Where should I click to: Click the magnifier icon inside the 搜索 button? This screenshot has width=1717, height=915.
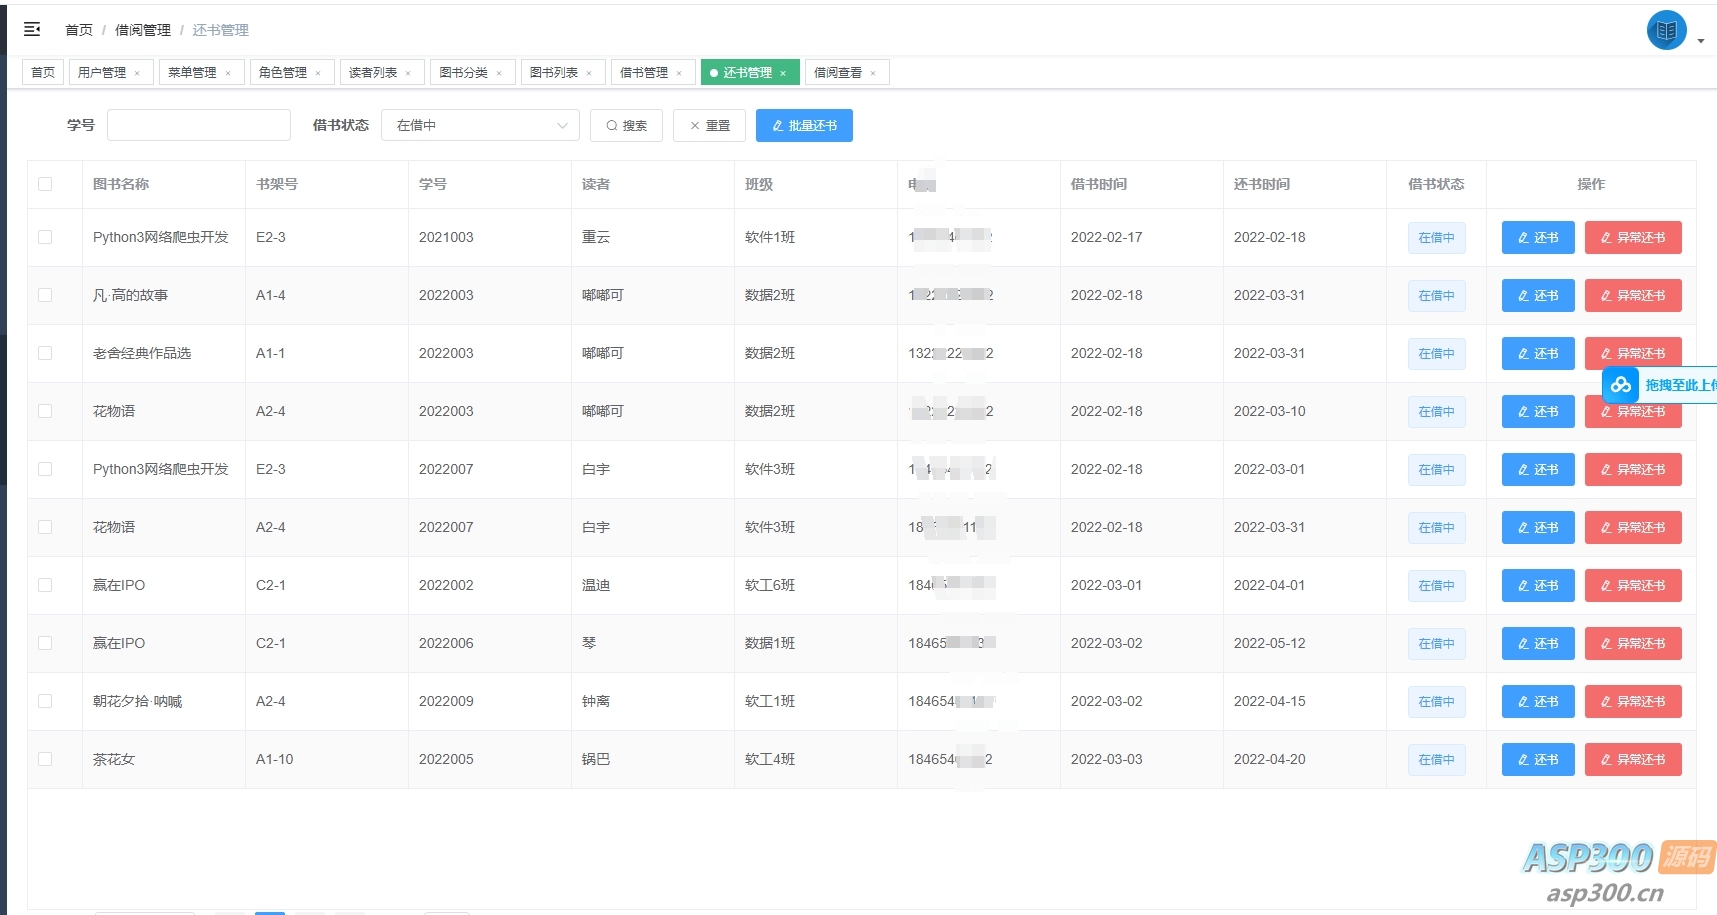612,125
